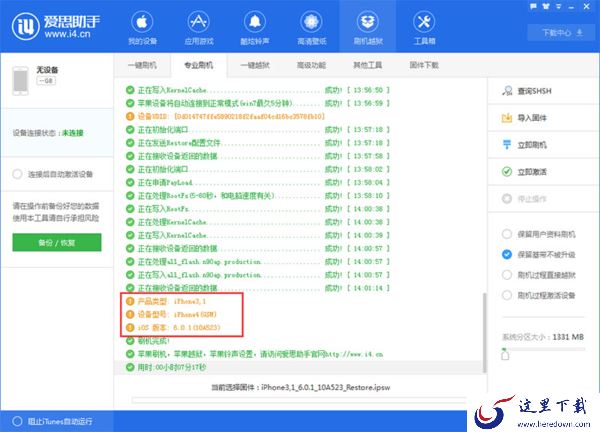Go to 酷炫铃声 ringtones section
This screenshot has height=432, width=600.
(x=255, y=28)
